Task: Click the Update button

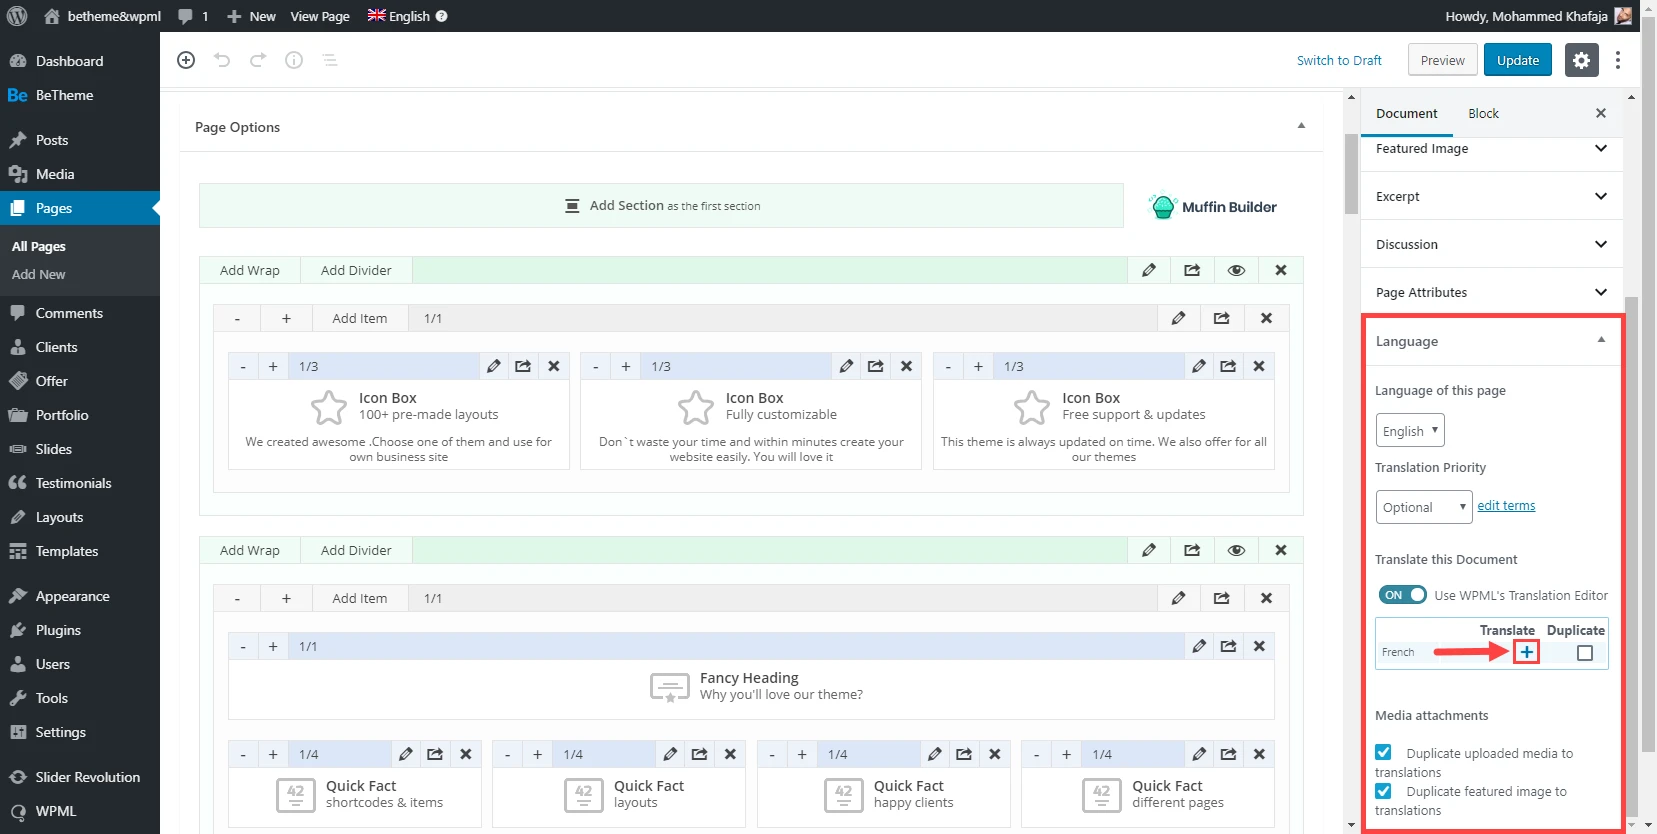Action: [1517, 60]
